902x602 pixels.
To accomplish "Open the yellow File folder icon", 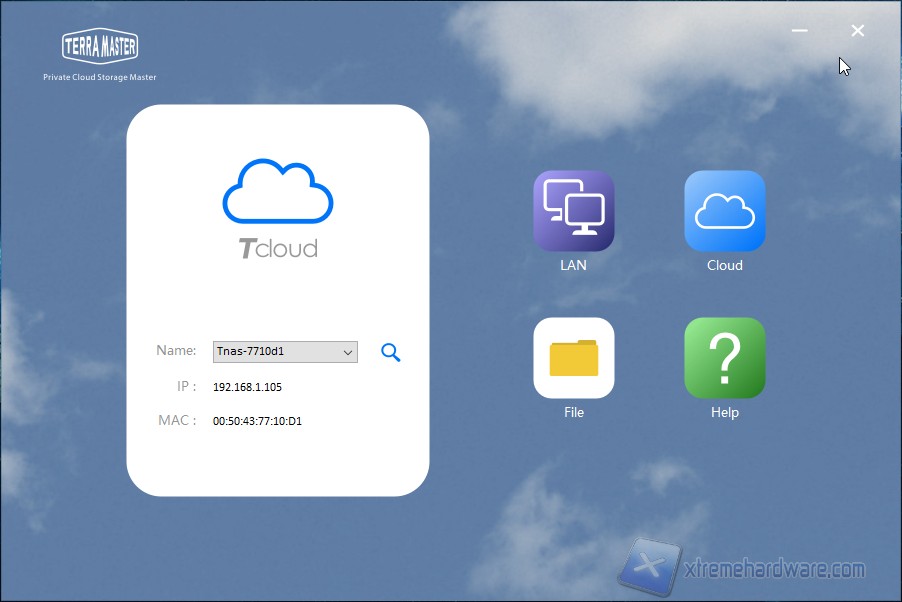I will [573, 357].
